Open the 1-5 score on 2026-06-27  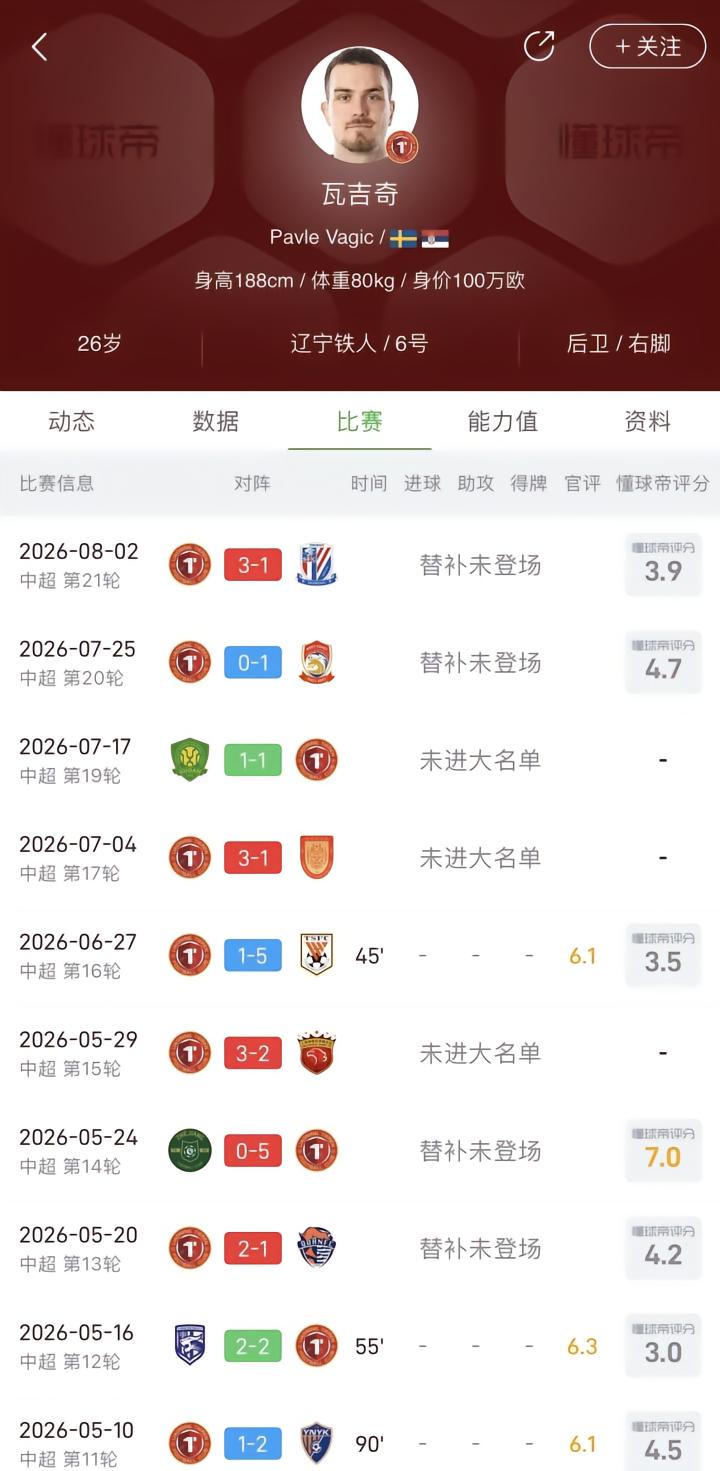pyautogui.click(x=253, y=956)
